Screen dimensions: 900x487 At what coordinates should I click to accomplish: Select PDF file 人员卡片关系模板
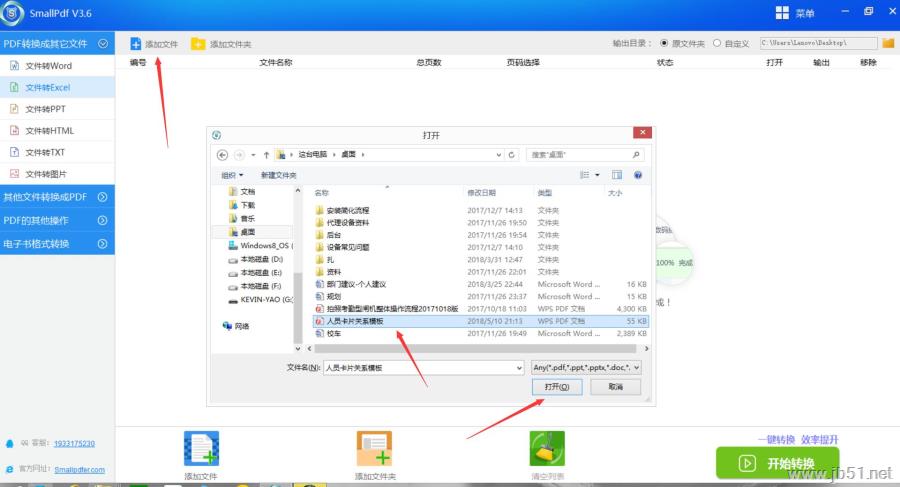click(x=481, y=321)
